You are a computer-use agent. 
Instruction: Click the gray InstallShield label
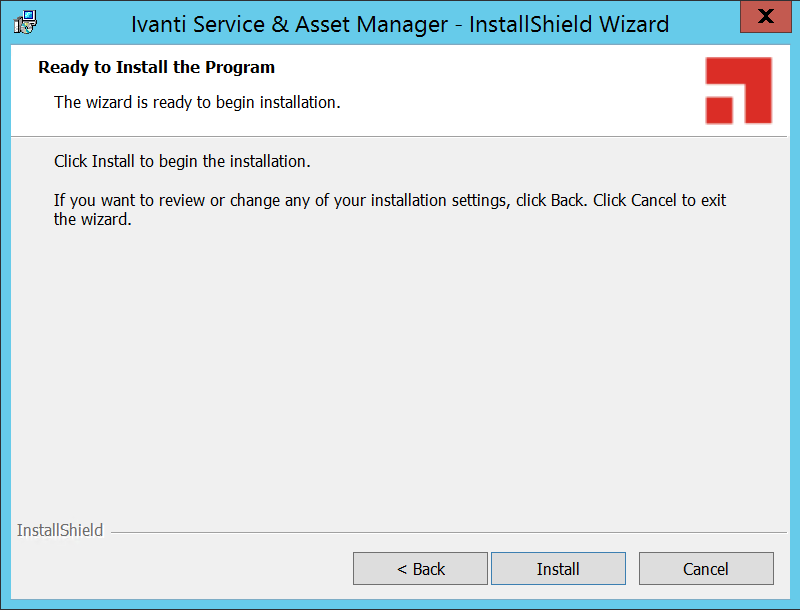point(60,531)
